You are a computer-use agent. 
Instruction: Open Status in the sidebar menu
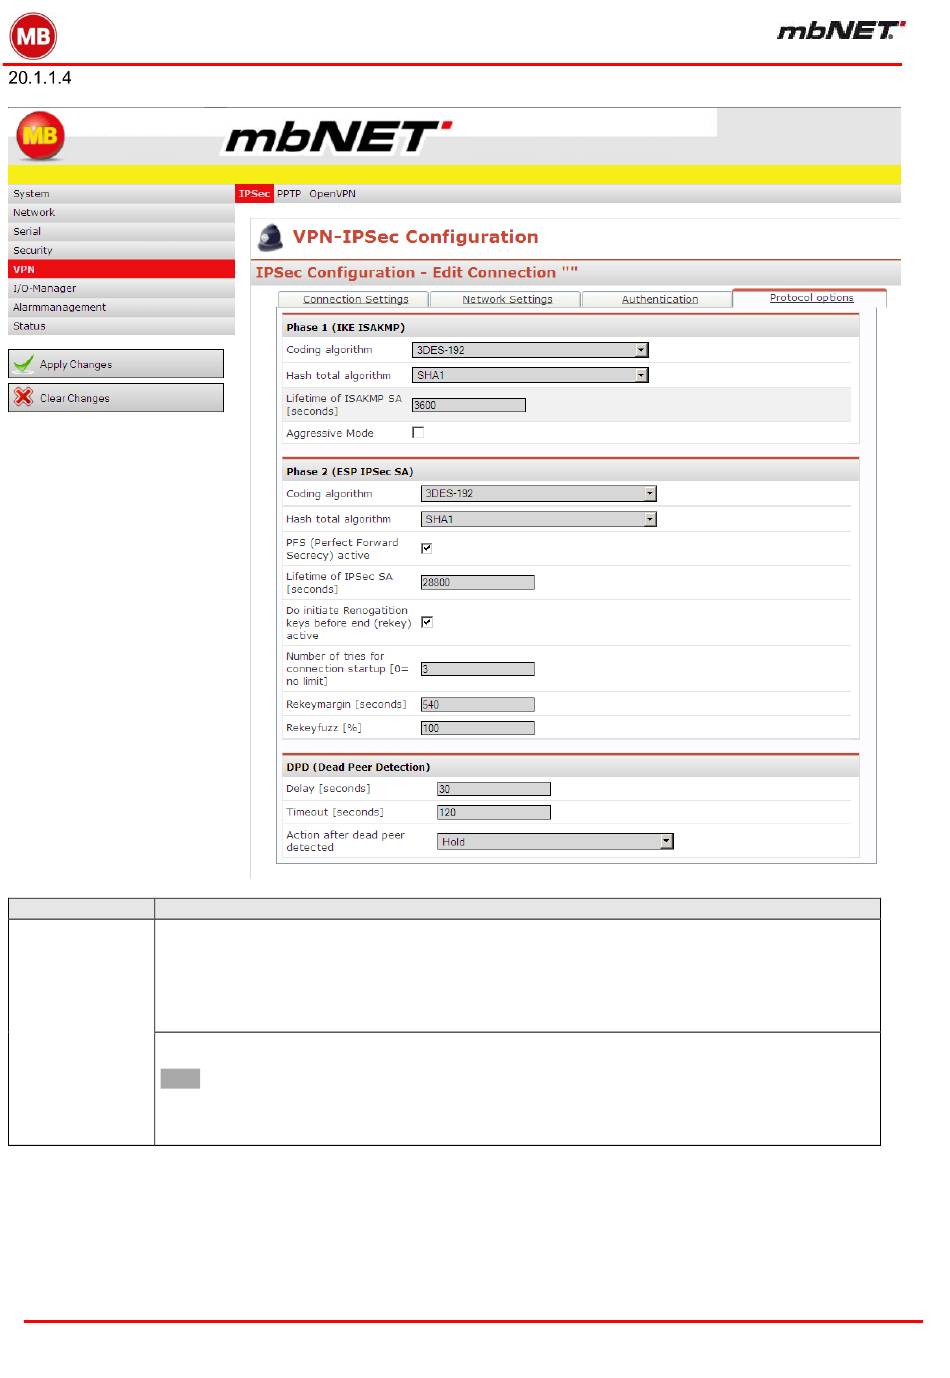click(121, 326)
